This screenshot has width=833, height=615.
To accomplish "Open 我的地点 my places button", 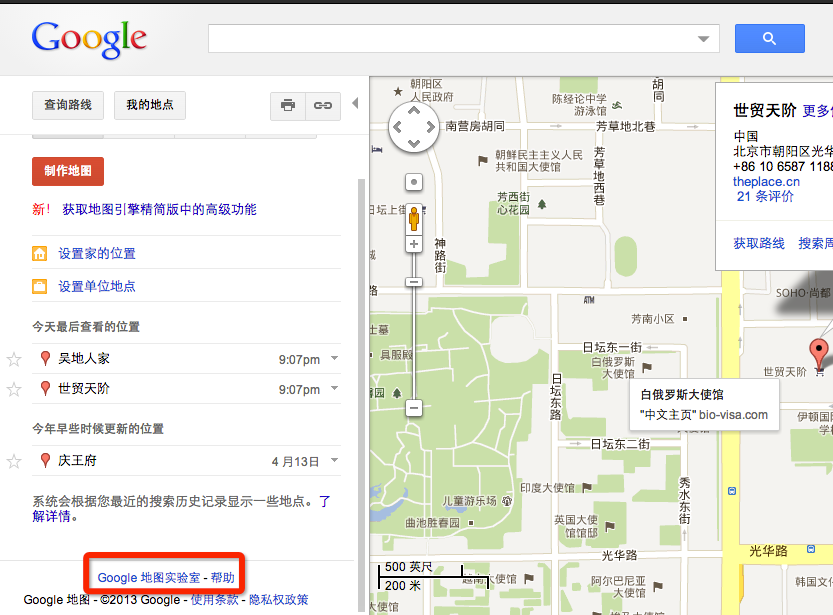I will pos(150,105).
